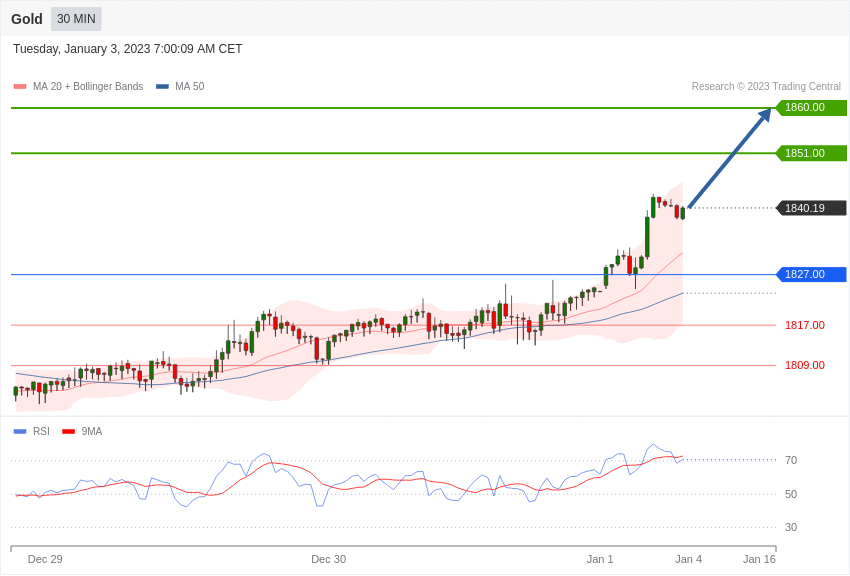The image size is (850, 576).
Task: Click the Dec 29 date marker
Action: pyautogui.click(x=45, y=559)
